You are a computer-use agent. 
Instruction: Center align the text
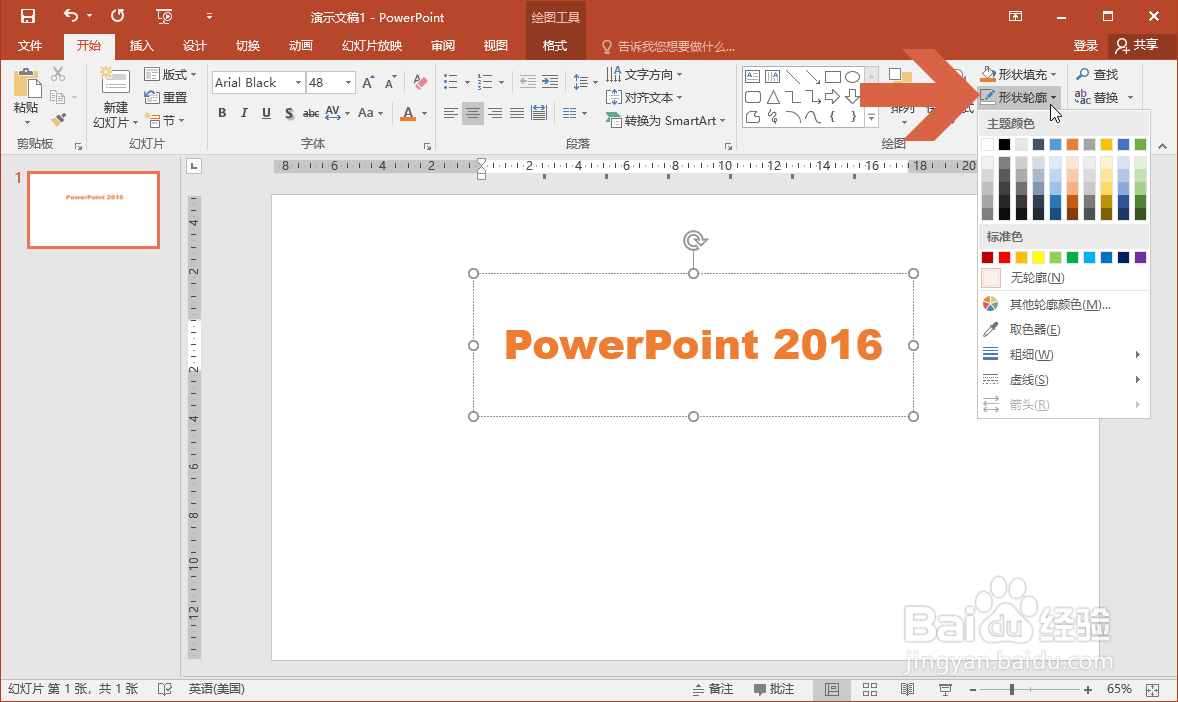tap(473, 113)
